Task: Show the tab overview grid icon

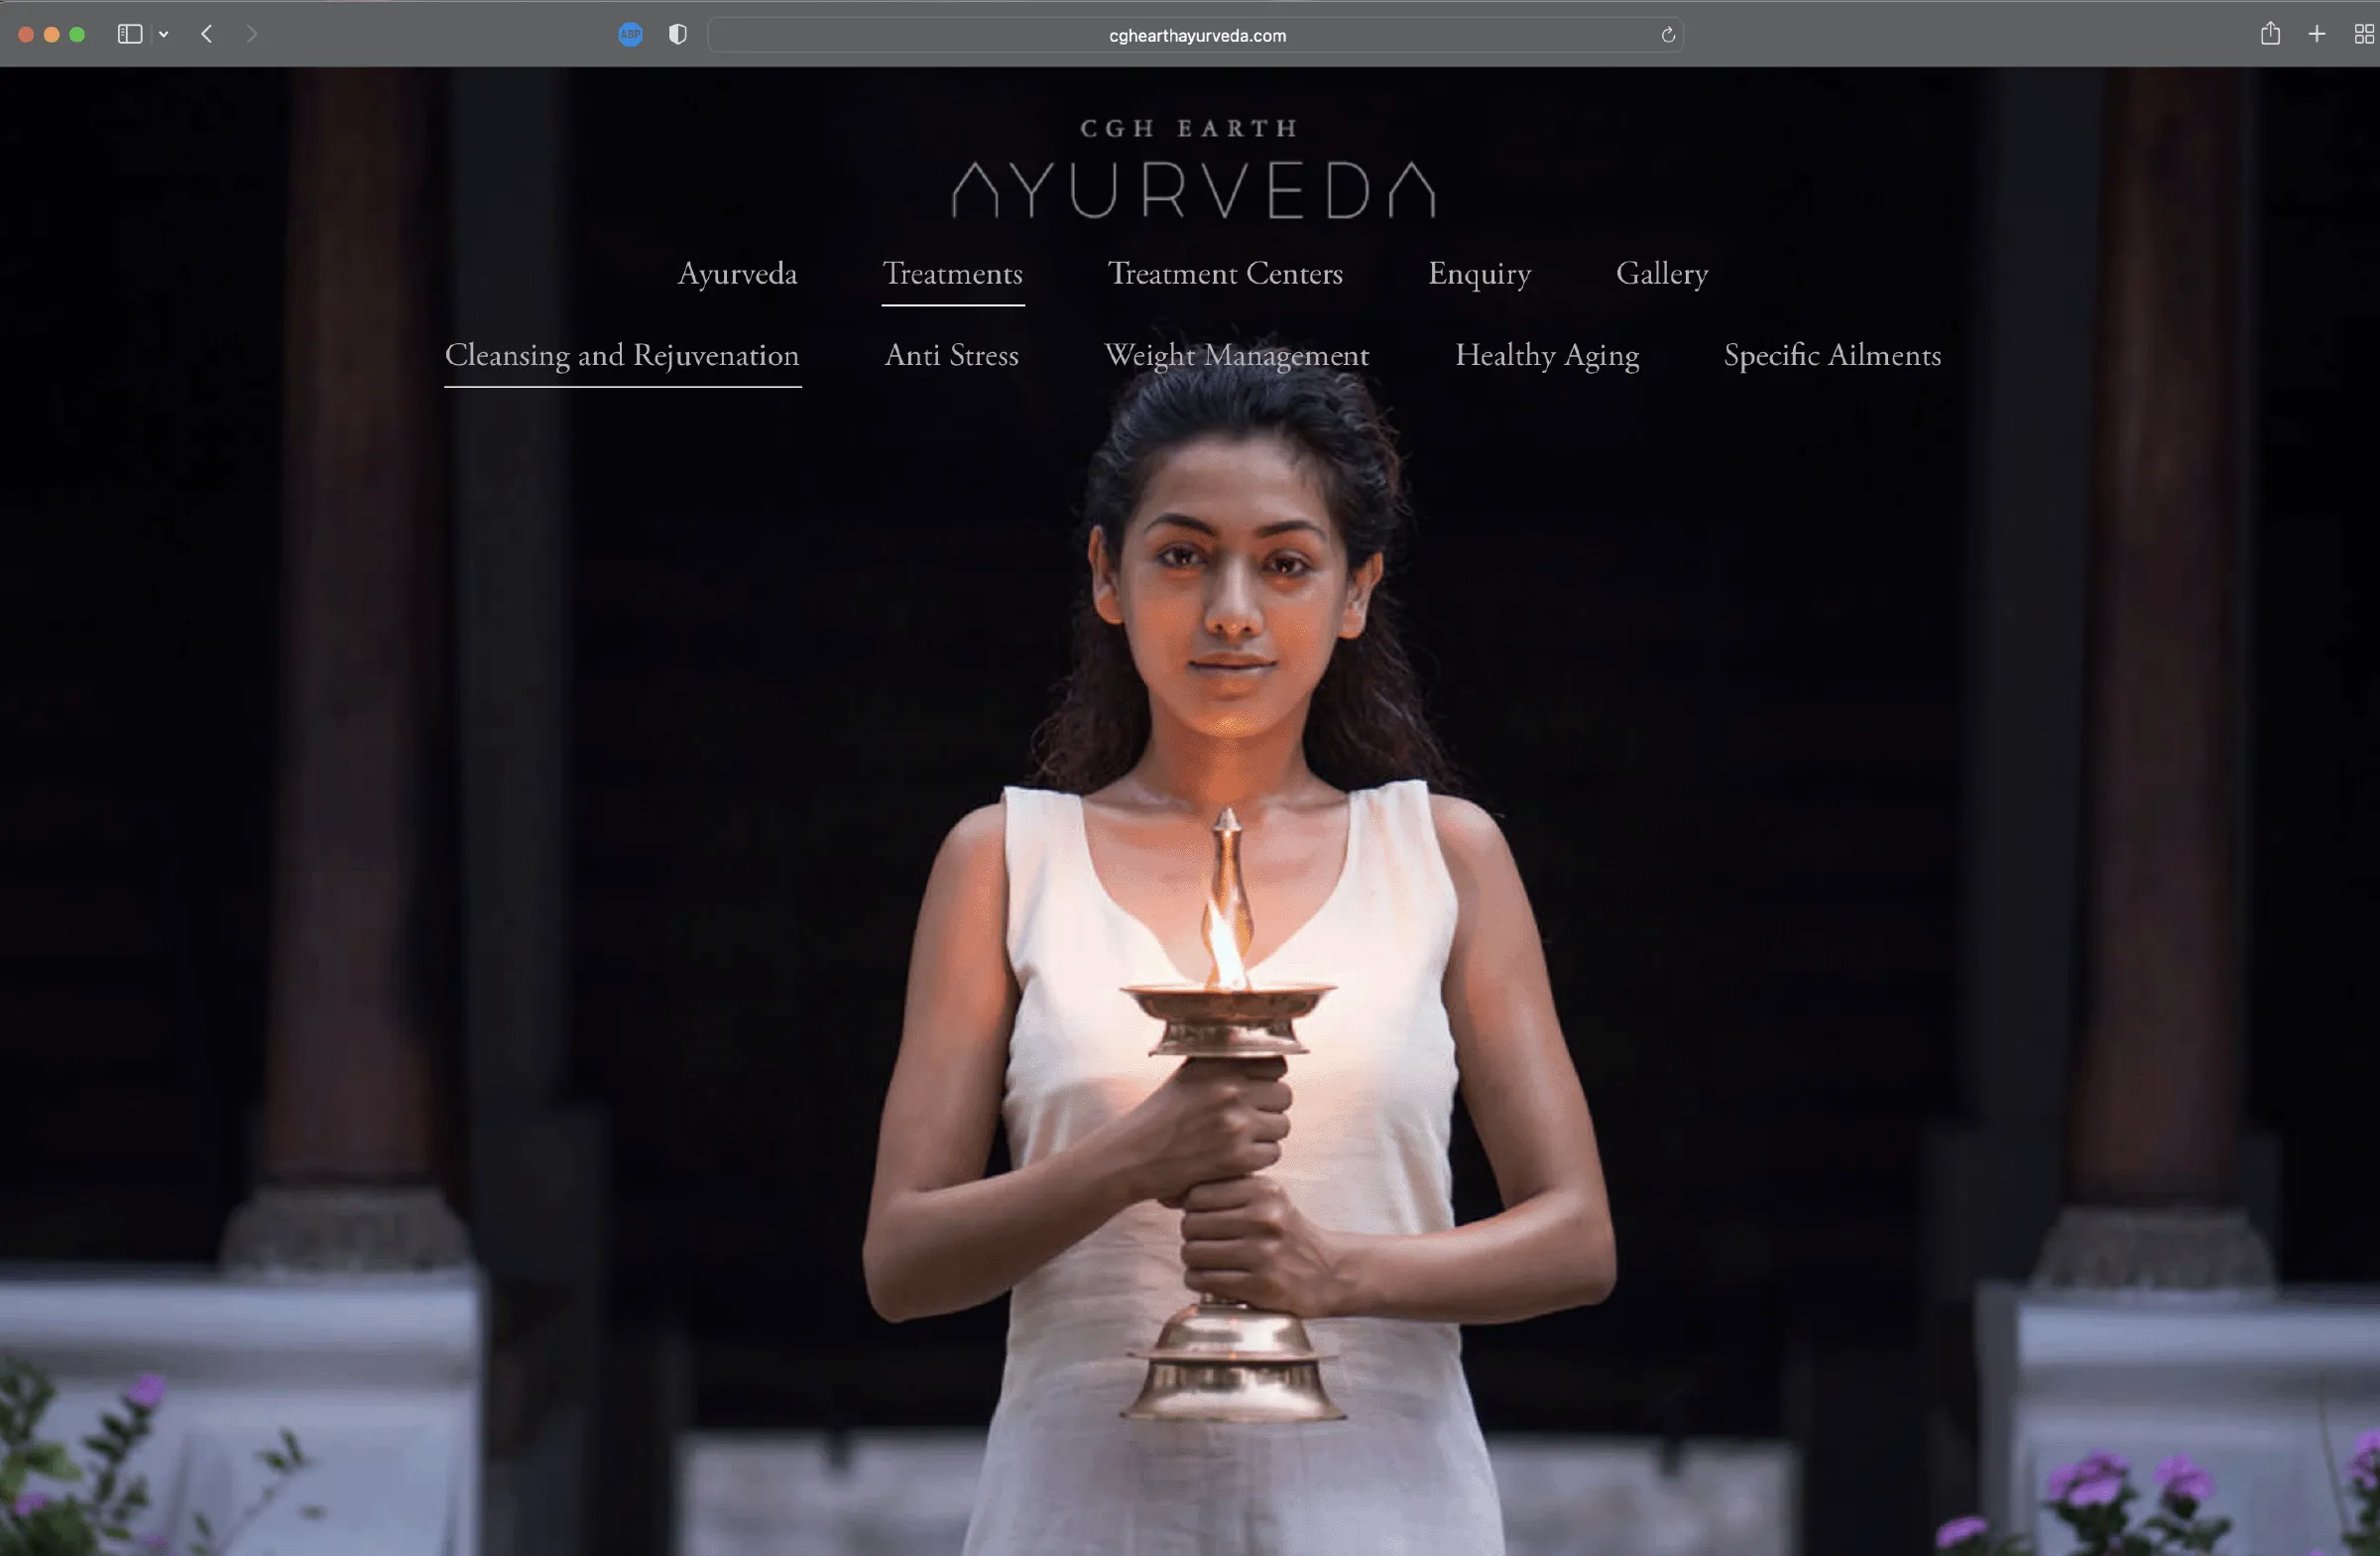Action: (2364, 34)
